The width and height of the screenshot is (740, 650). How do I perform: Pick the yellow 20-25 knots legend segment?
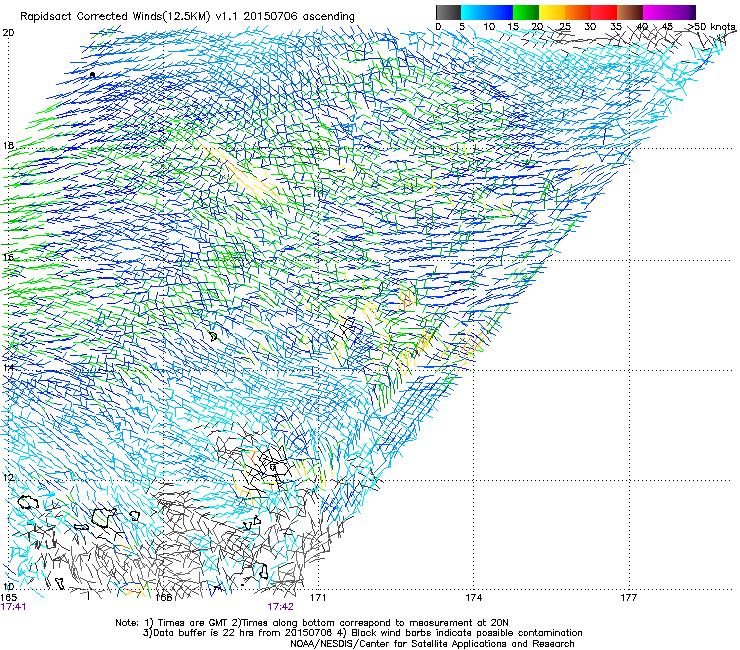[x=552, y=12]
